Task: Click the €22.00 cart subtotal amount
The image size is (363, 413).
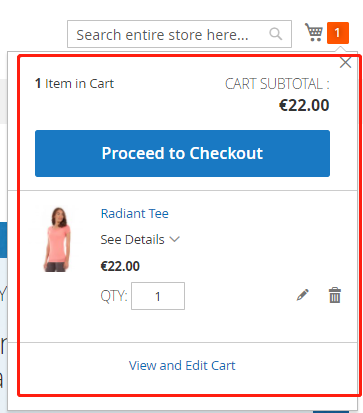Action: point(304,105)
